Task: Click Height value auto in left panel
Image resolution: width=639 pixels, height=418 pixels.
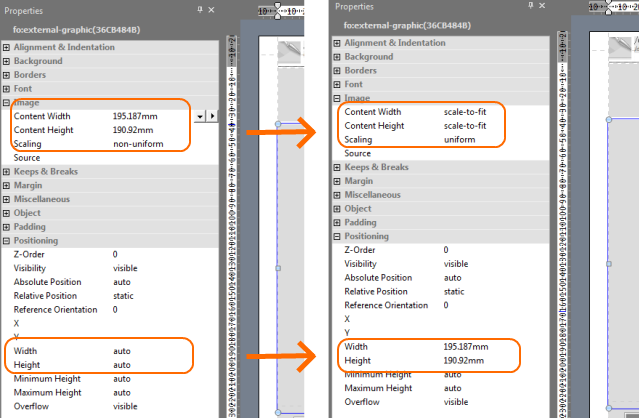Action: click(x=122, y=365)
